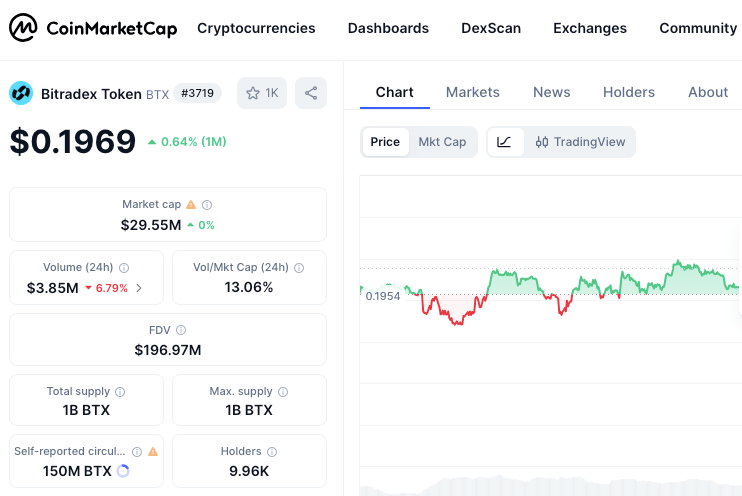Click the $0.1969 price value
Image resolution: width=742 pixels, height=496 pixels.
click(73, 142)
